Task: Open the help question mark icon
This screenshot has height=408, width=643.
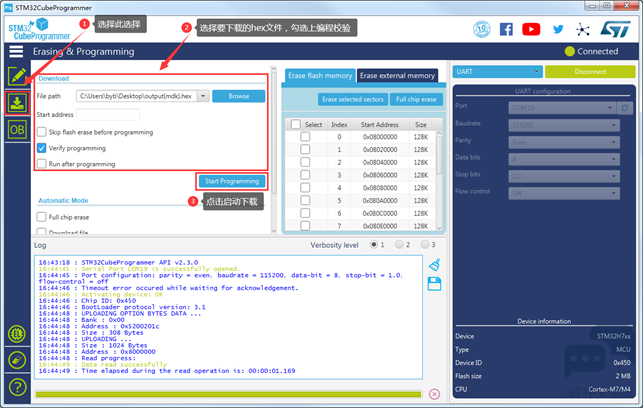Action: 17,387
